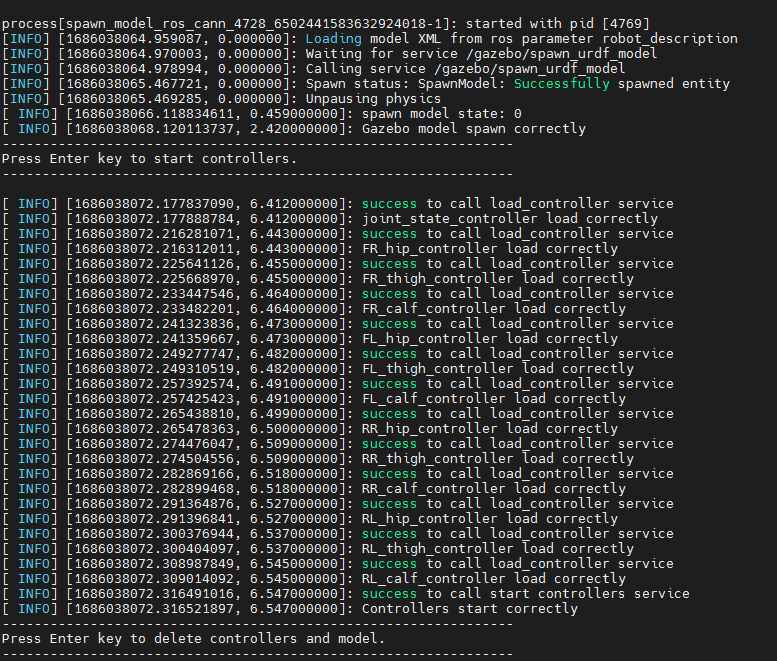Click the "FR_calf_controller load correctly" text
The height and width of the screenshot is (661, 777).
pos(493,308)
